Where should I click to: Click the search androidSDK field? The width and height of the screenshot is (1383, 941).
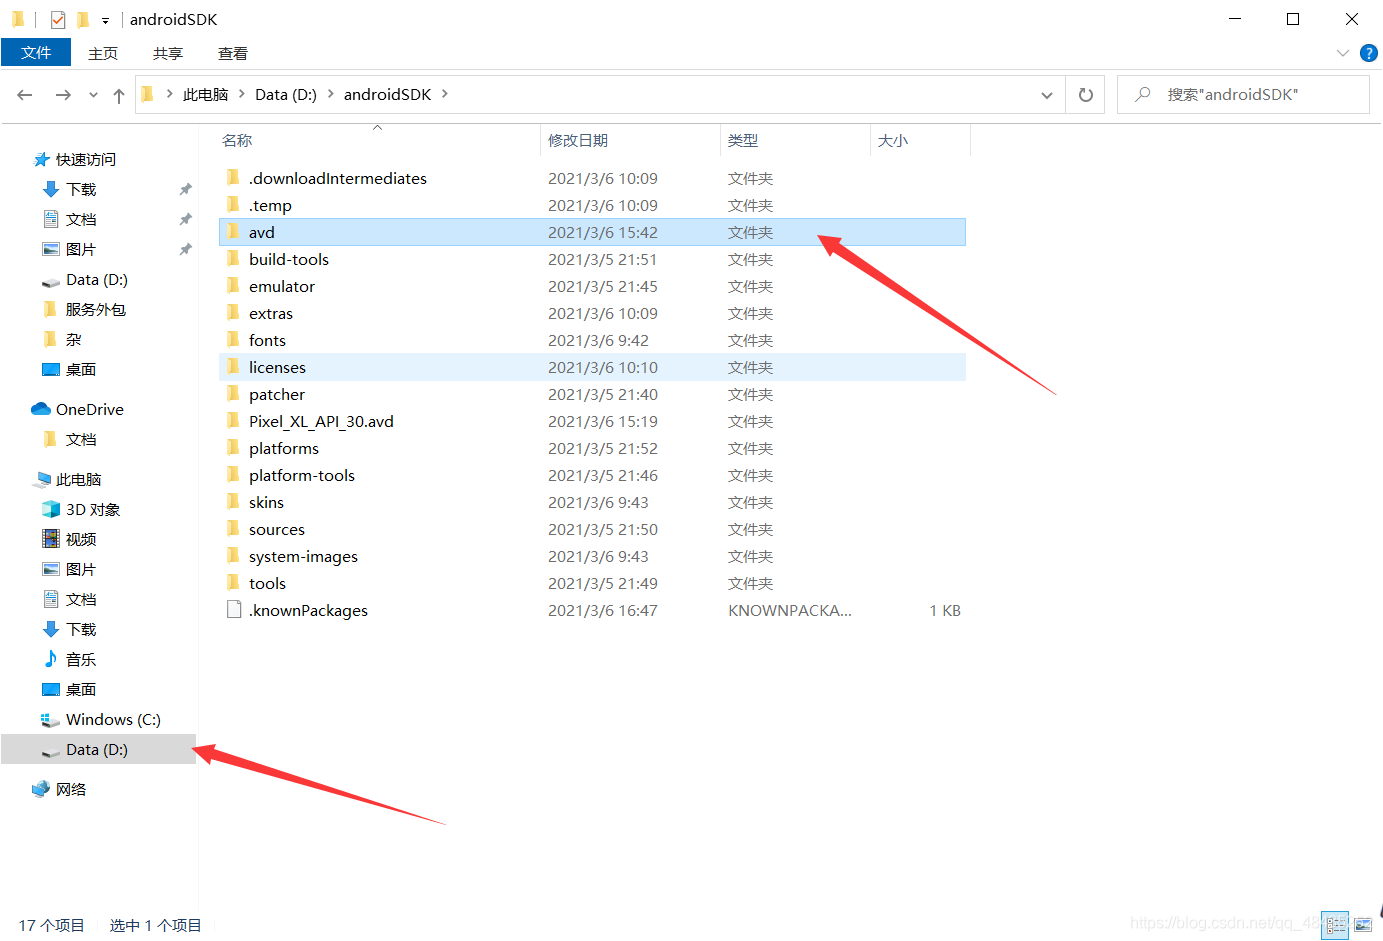click(1243, 95)
